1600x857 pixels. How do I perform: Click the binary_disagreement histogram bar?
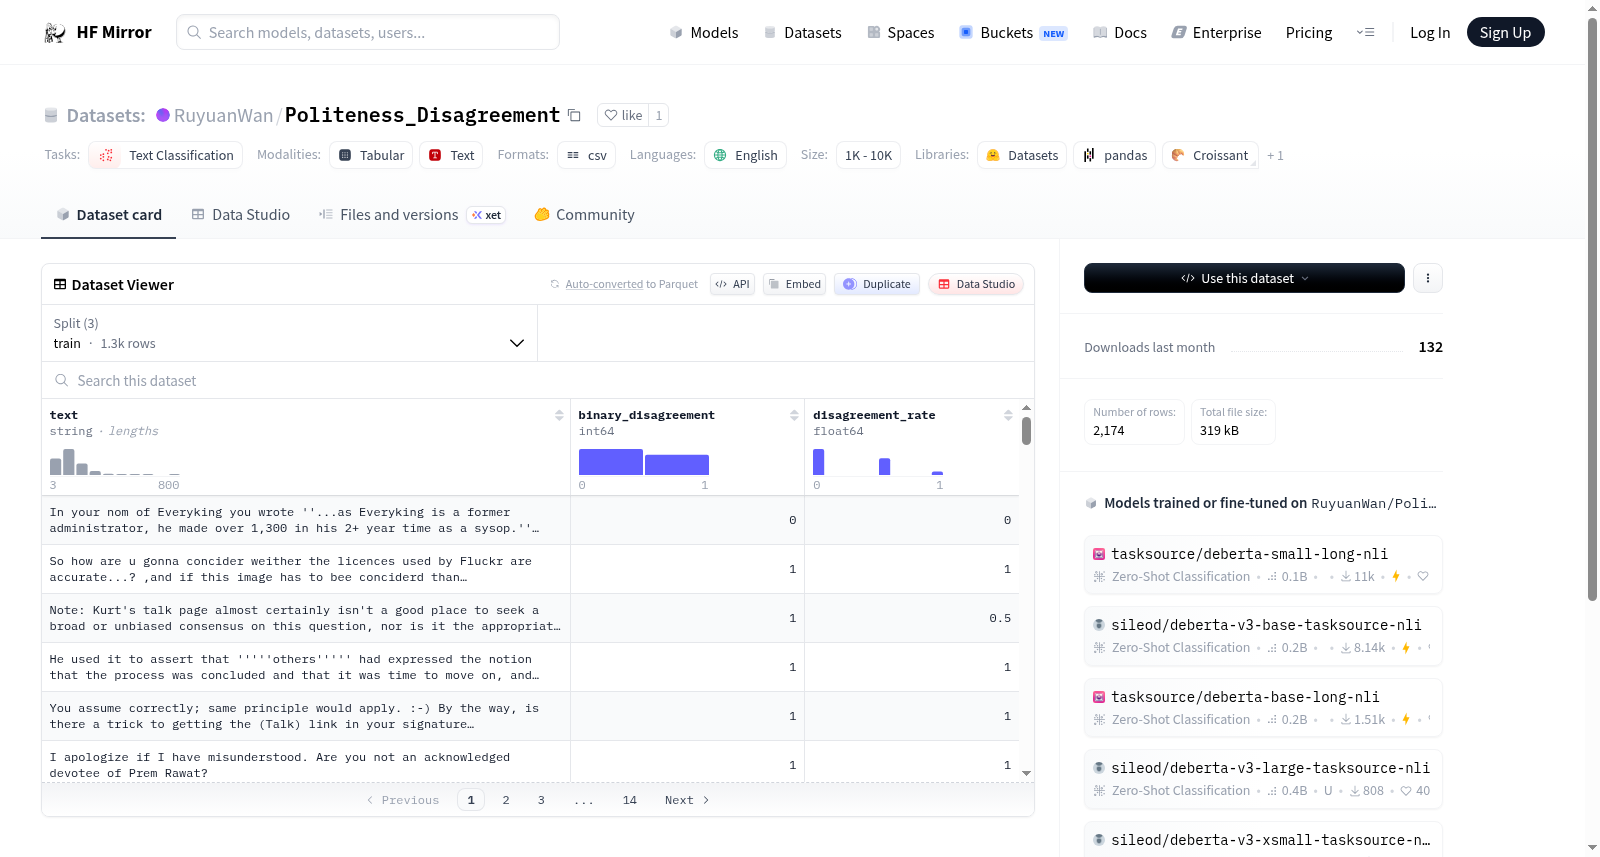click(x=644, y=462)
